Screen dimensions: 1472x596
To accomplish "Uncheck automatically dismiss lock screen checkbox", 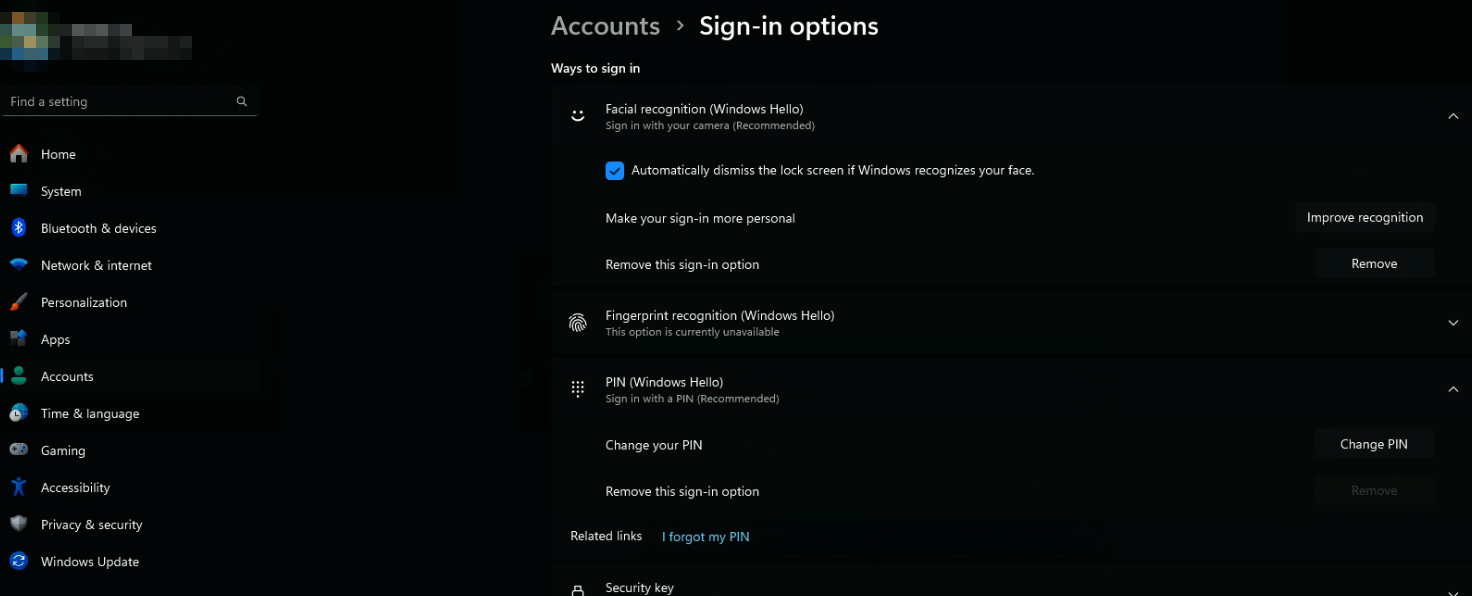I will click(x=615, y=170).
